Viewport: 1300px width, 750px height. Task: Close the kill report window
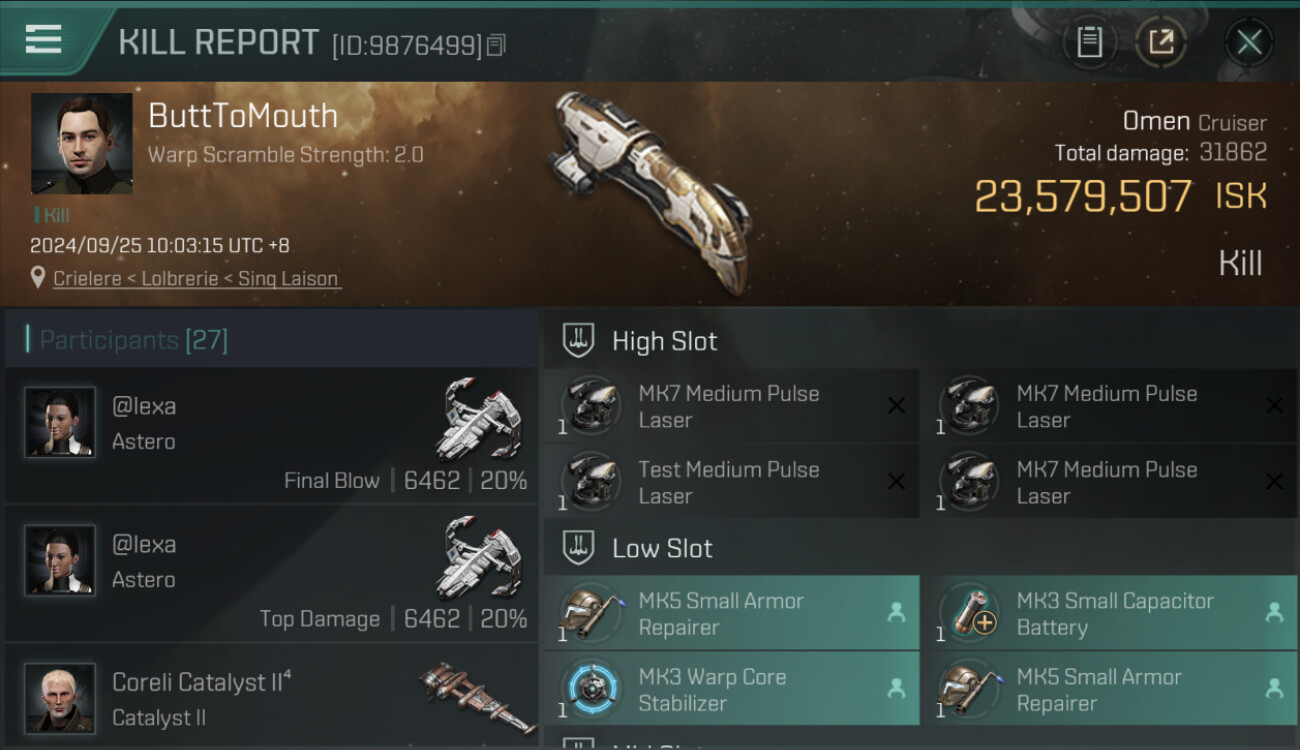coord(1249,42)
